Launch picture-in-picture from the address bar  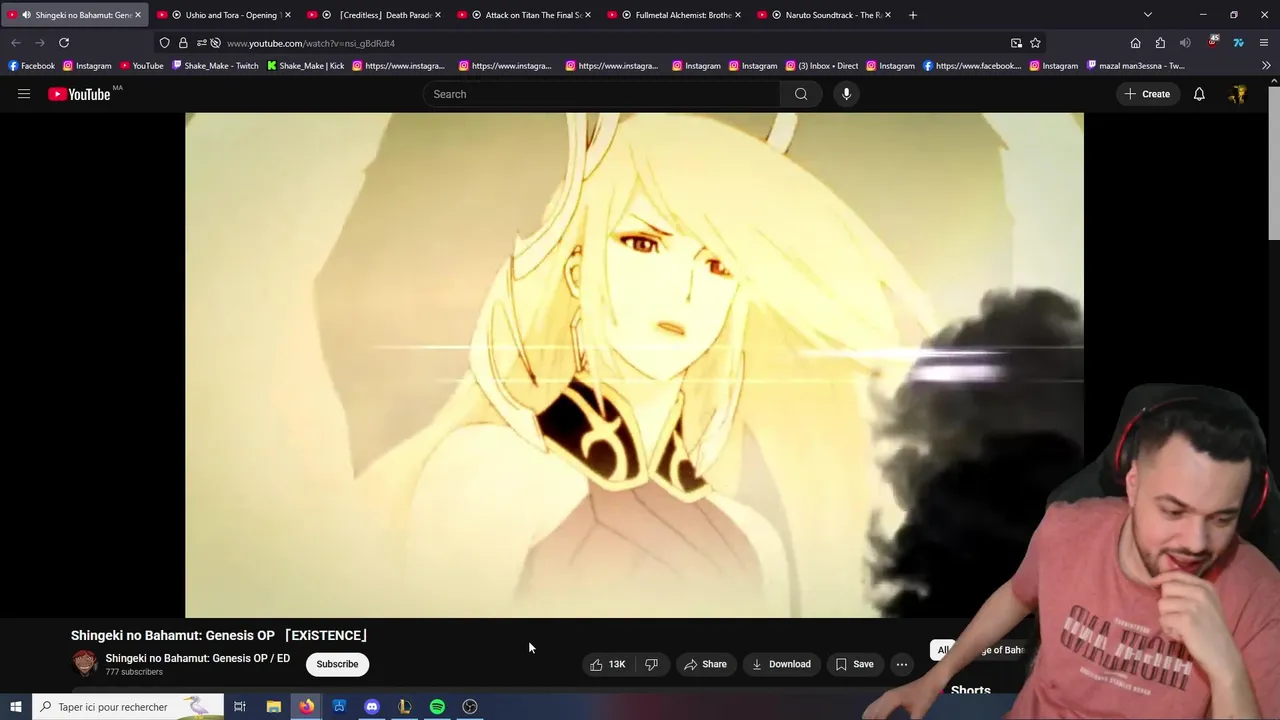coord(1016,43)
